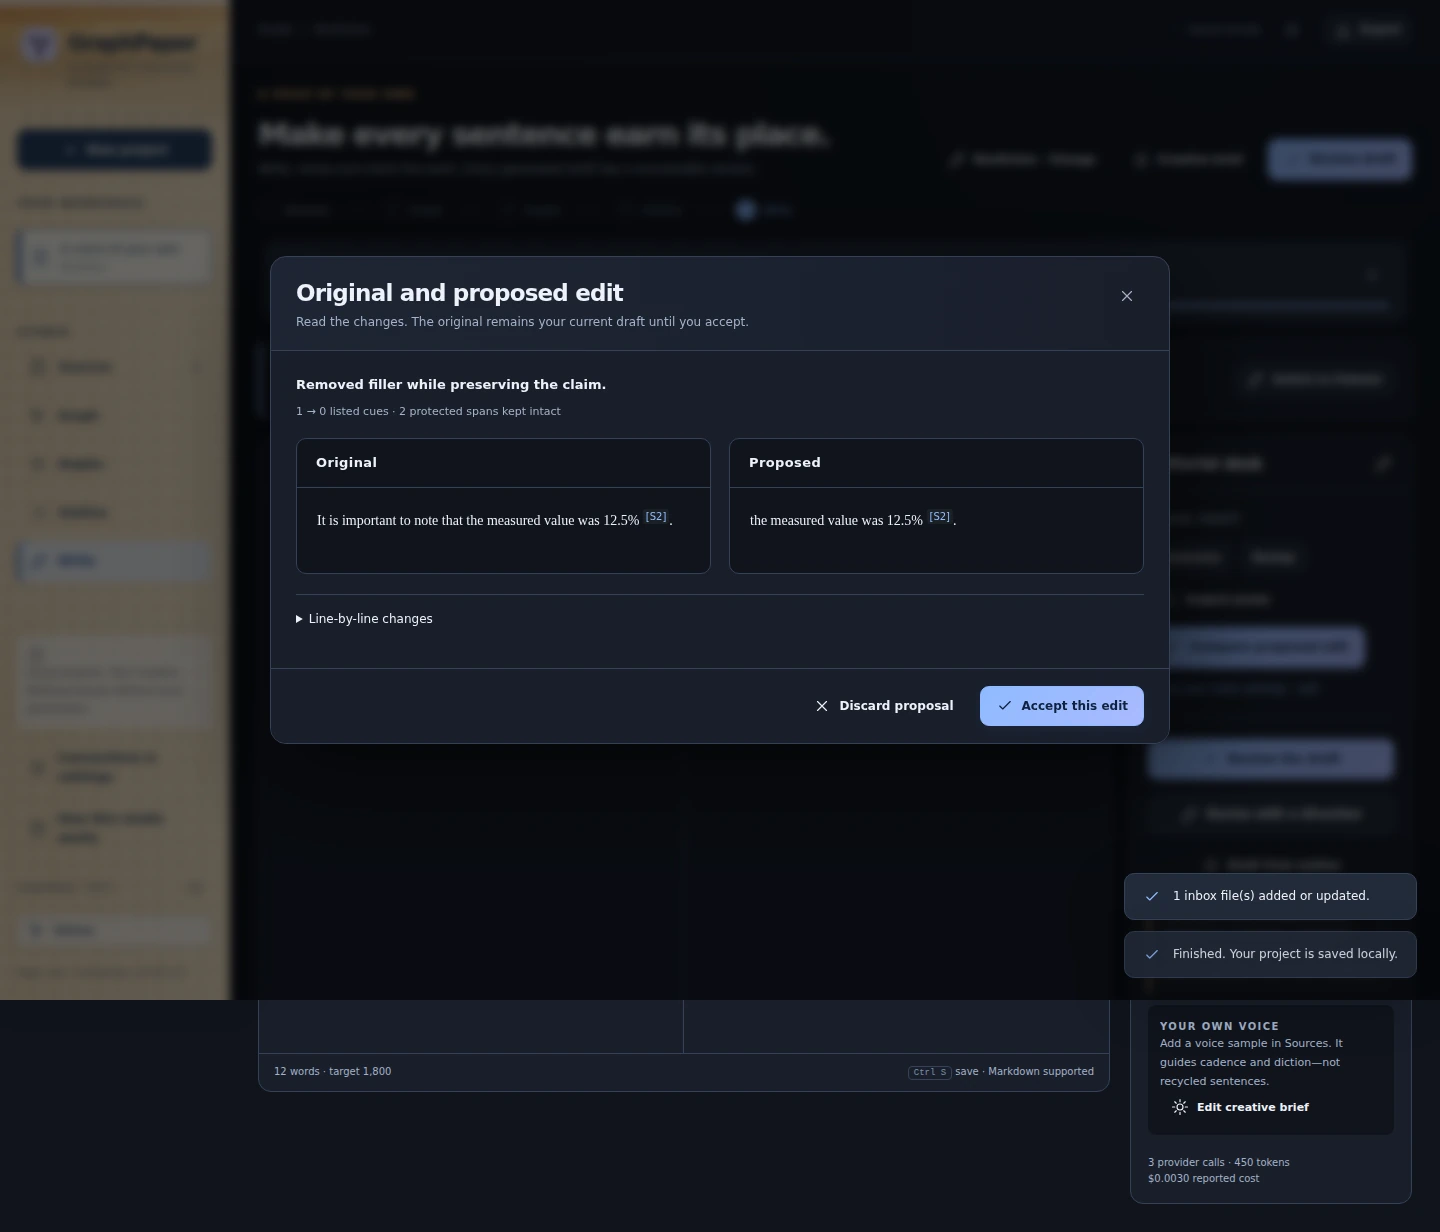Click the 'Proposed' pane header
Image resolution: width=1440 pixels, height=1232 pixels.
click(936, 463)
